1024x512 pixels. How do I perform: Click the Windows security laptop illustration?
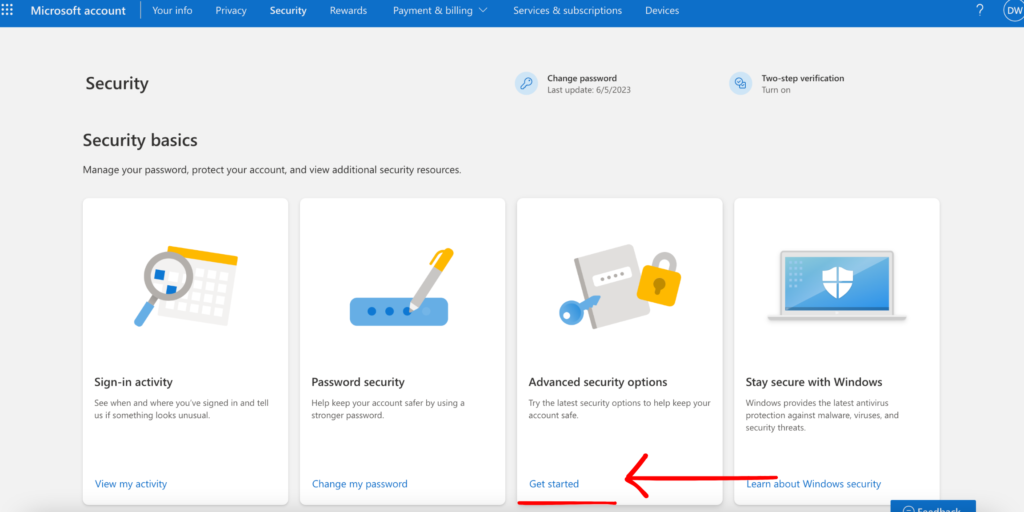coord(836,285)
